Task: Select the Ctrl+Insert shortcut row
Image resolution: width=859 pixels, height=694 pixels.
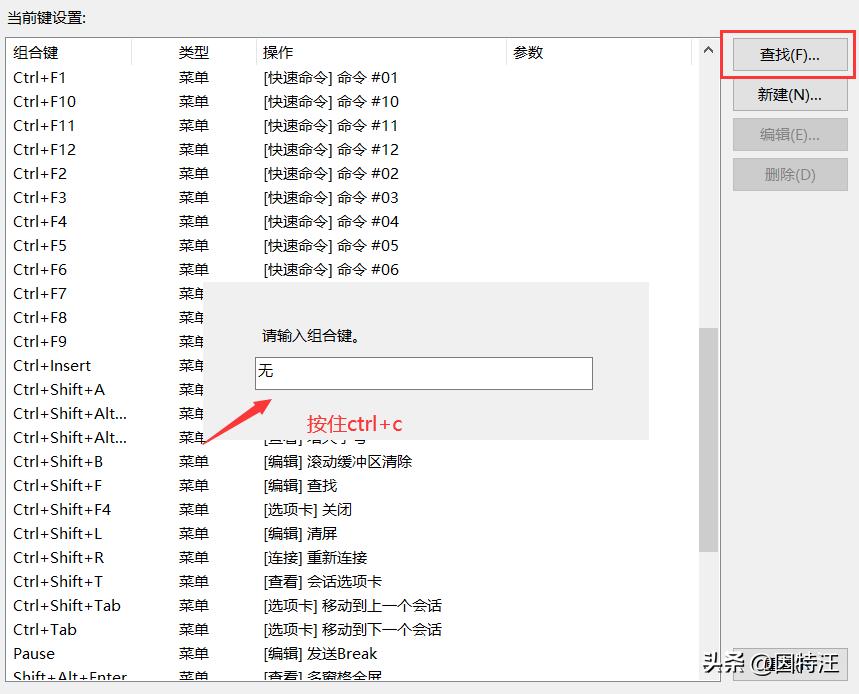Action: point(100,365)
